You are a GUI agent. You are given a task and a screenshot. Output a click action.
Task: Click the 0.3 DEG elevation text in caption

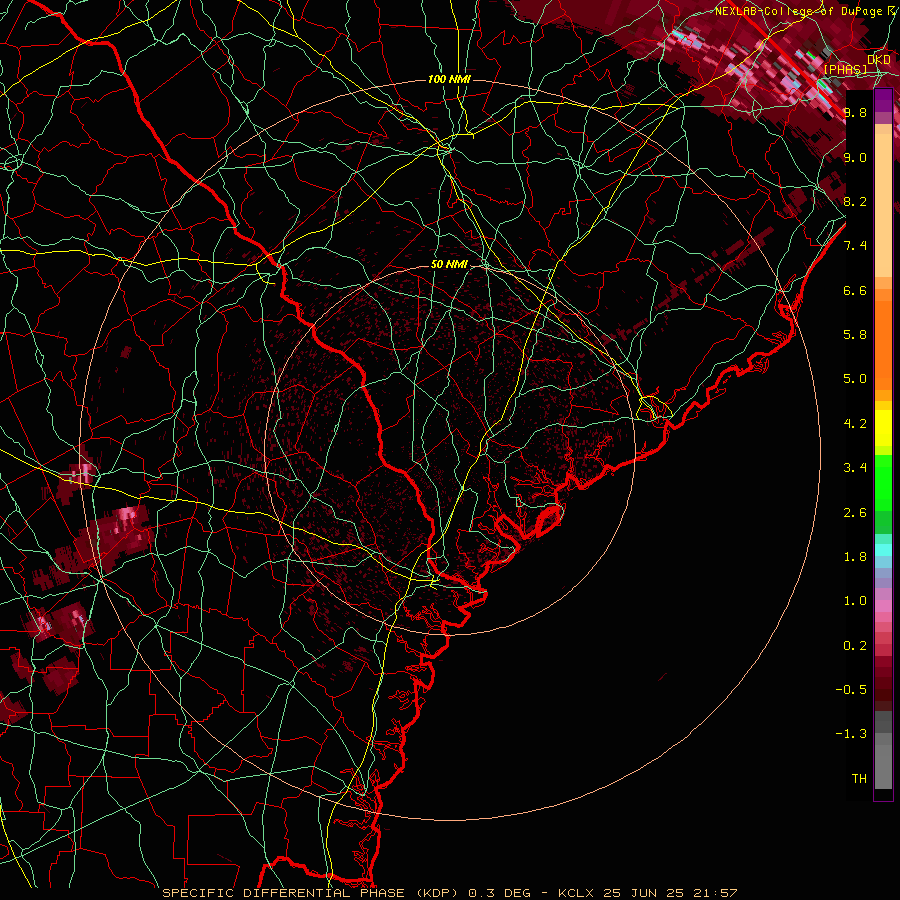pos(501,893)
